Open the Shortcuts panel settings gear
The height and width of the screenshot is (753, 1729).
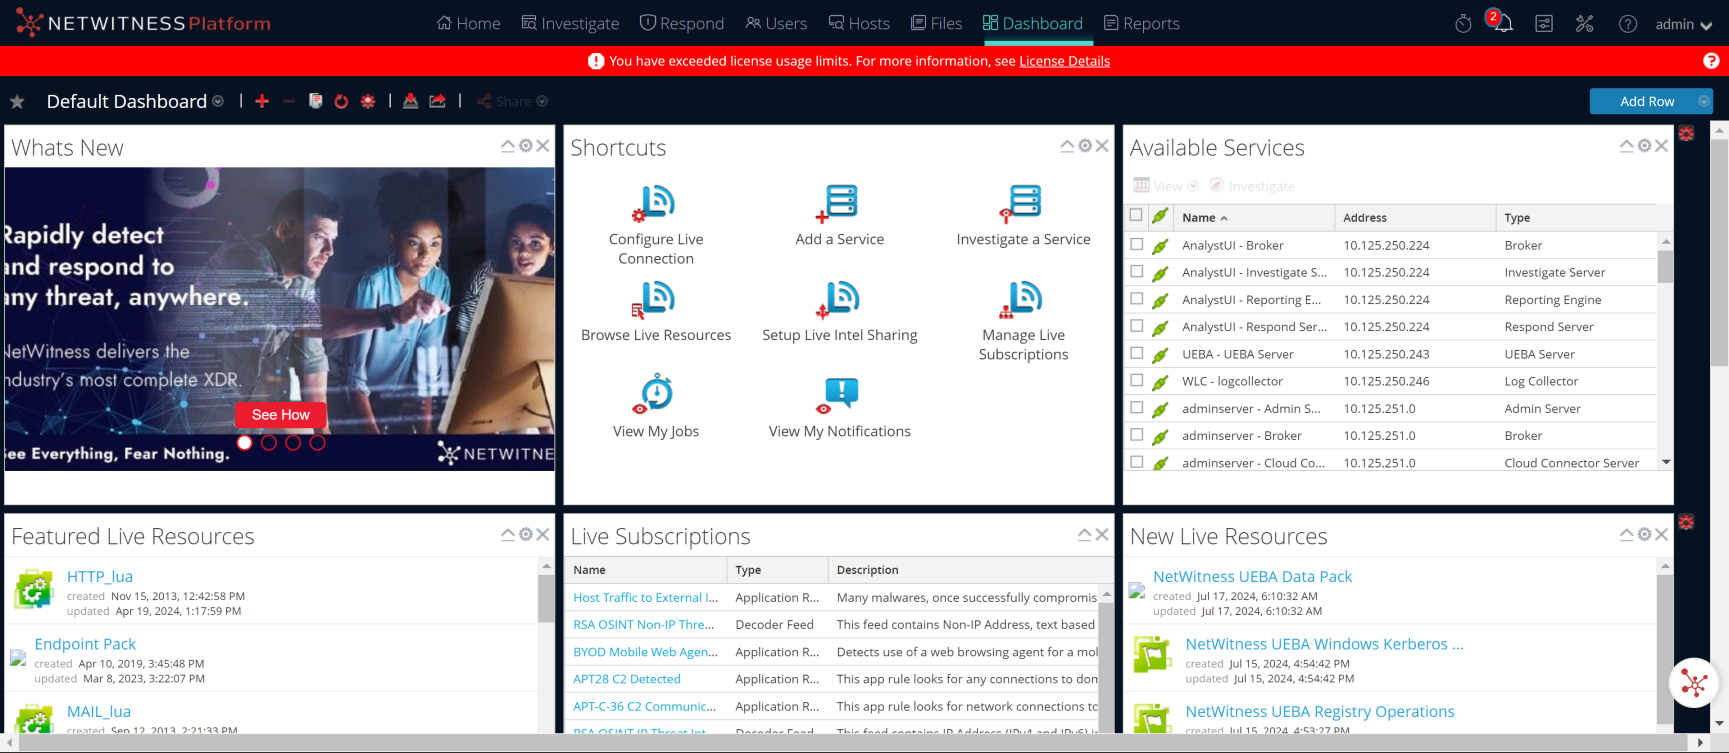pyautogui.click(x=1085, y=146)
